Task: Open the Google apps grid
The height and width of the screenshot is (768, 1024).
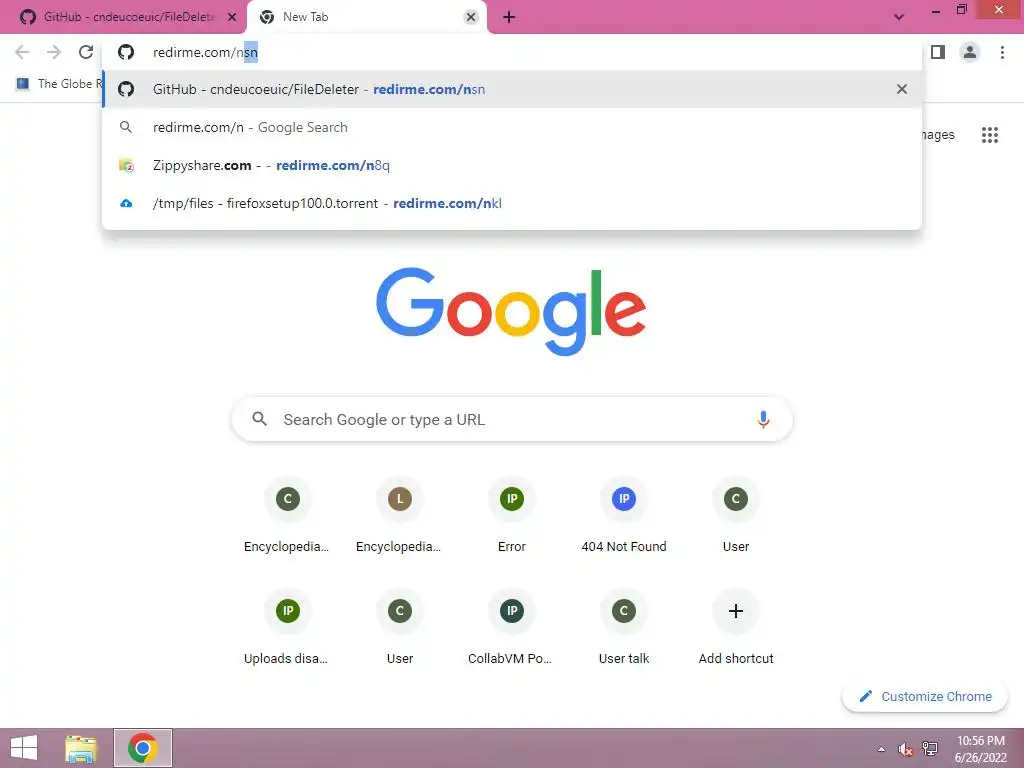Action: [x=989, y=135]
